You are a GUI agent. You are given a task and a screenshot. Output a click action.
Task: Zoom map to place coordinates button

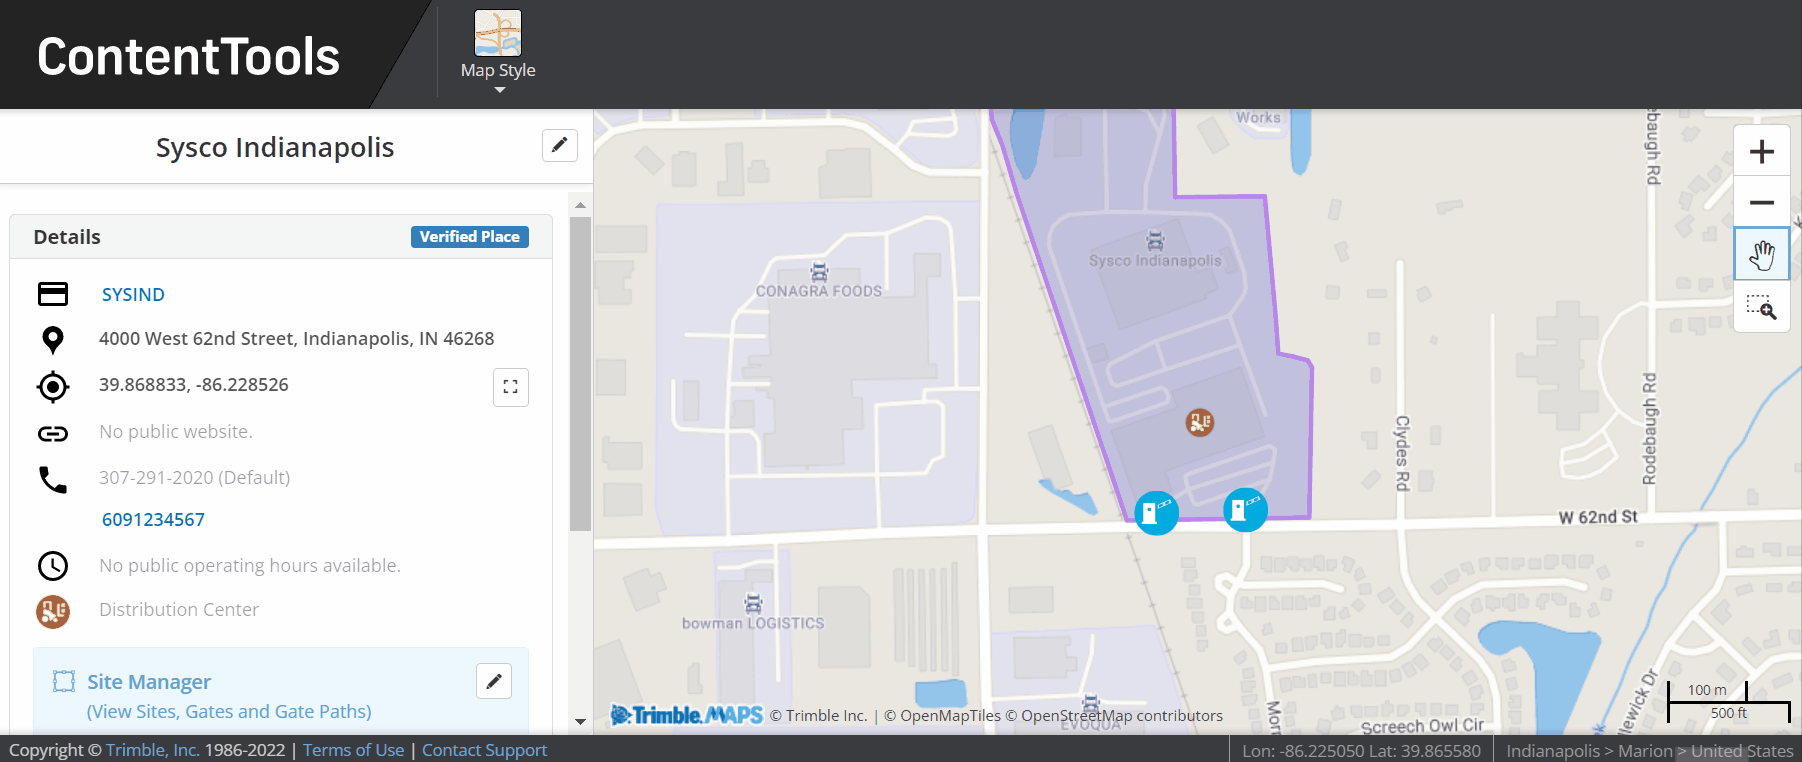(x=511, y=387)
